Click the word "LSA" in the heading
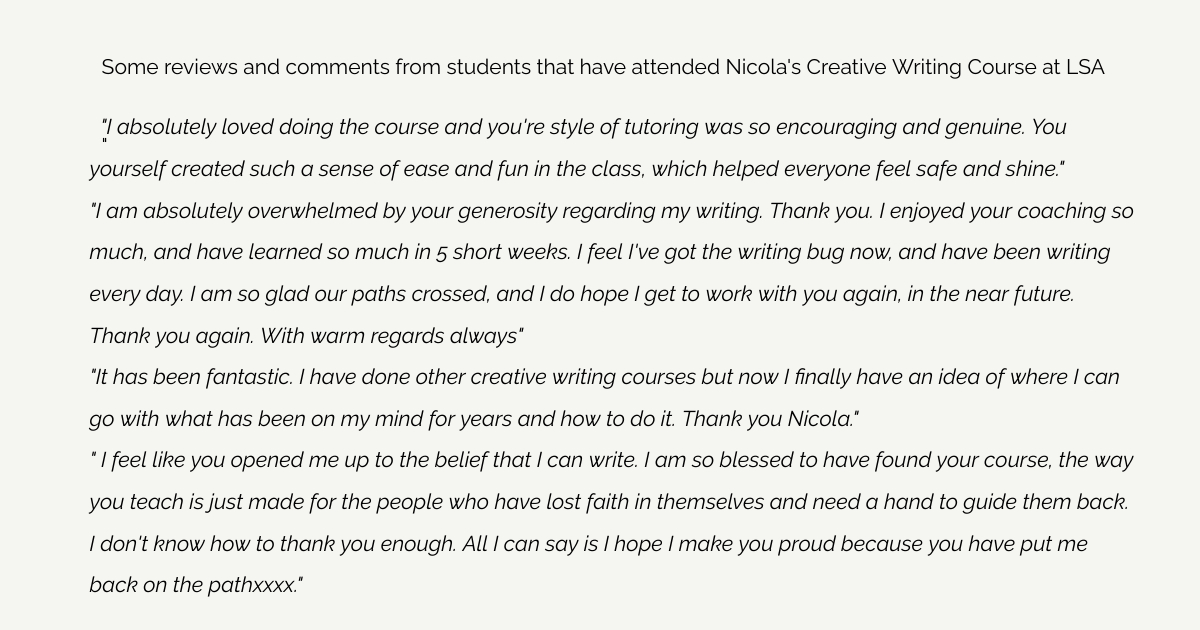This screenshot has height=630, width=1200. (1084, 68)
